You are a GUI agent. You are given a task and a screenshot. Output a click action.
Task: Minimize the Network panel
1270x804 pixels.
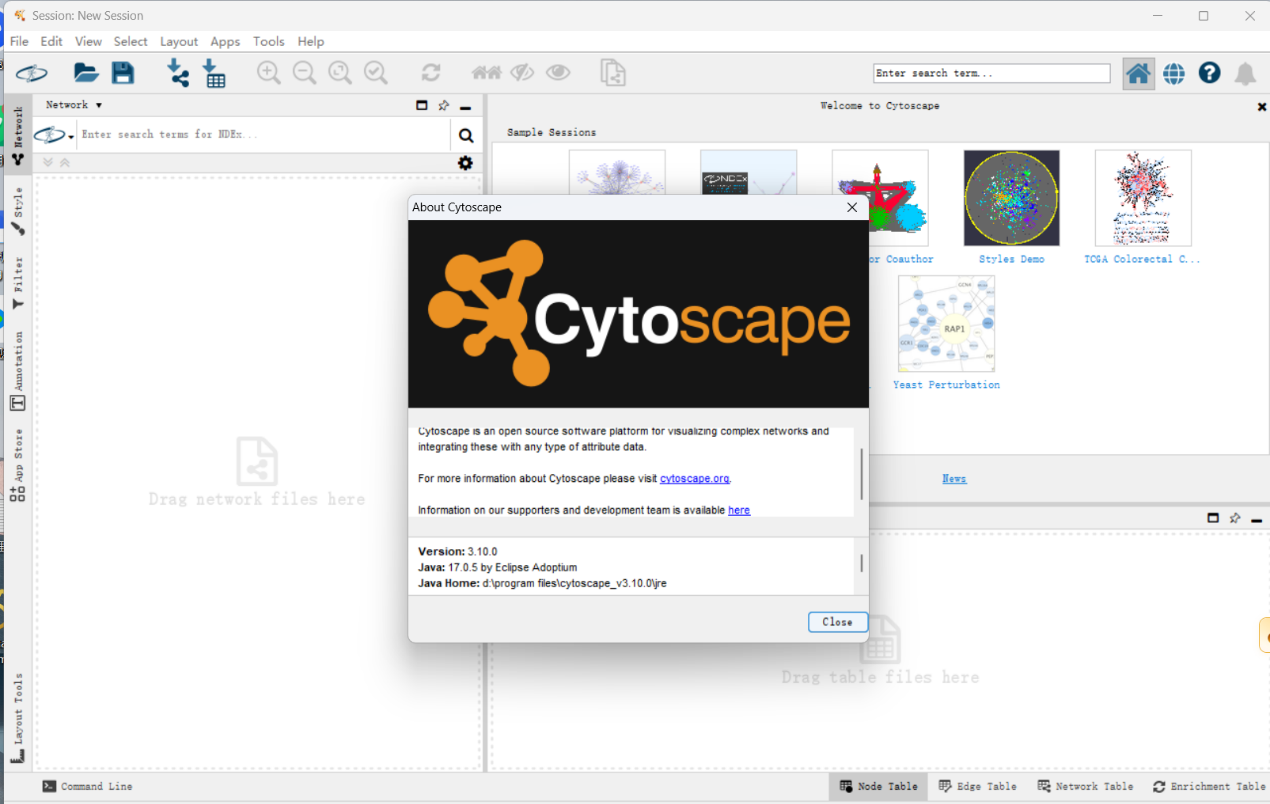click(x=466, y=107)
